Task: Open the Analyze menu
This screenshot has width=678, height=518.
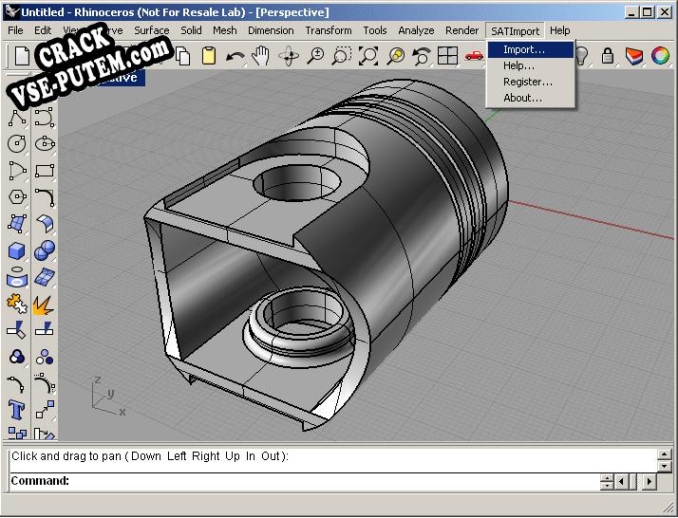Action: 416,31
